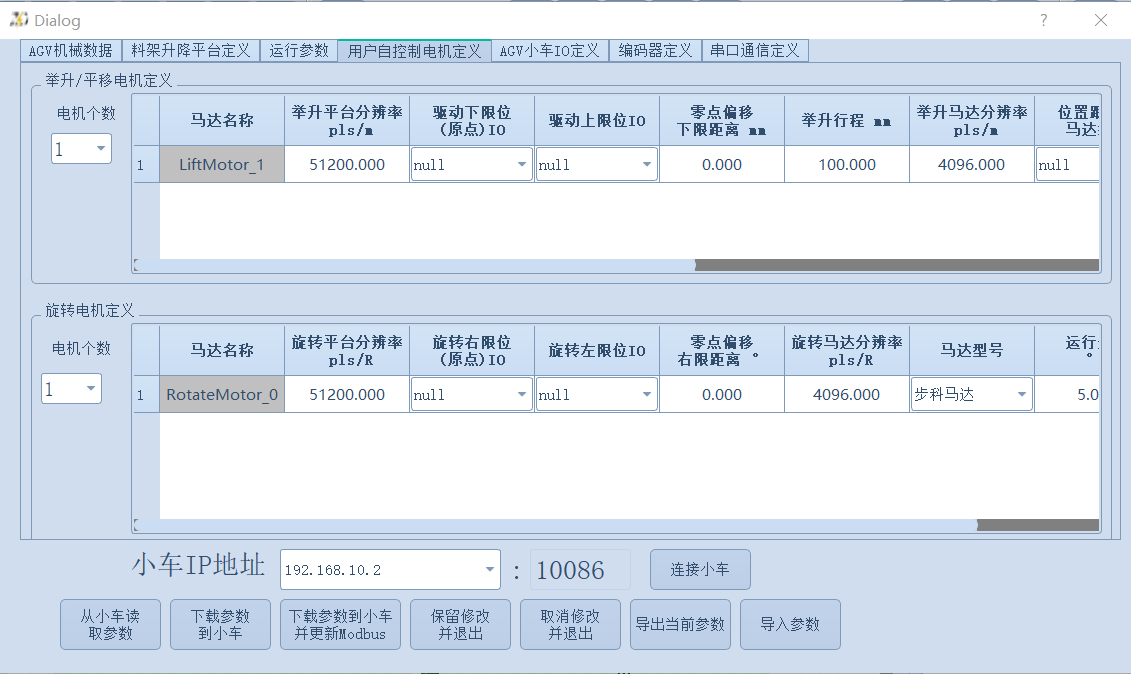Screen dimensions: 1131x674
Task: Click the help question mark icon
Action: (x=1043, y=19)
